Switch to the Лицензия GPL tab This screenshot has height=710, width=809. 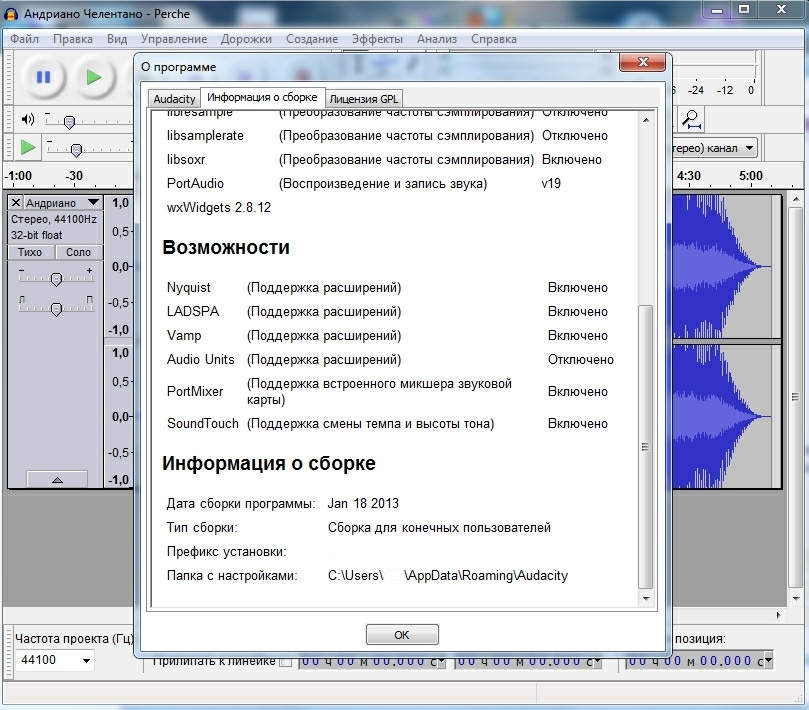(364, 99)
